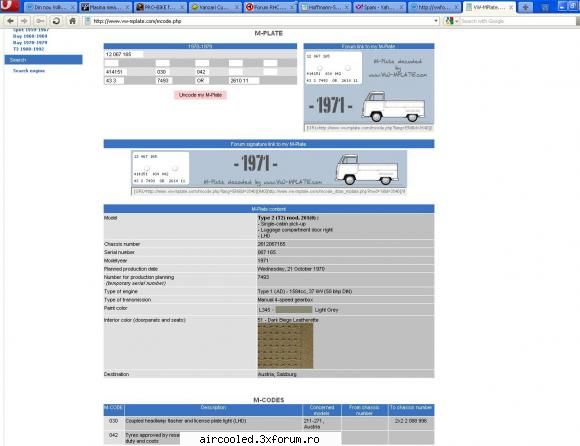This screenshot has height=446, width=580.
Task: Close the VW-MPlate tab
Action: pos(511,7)
